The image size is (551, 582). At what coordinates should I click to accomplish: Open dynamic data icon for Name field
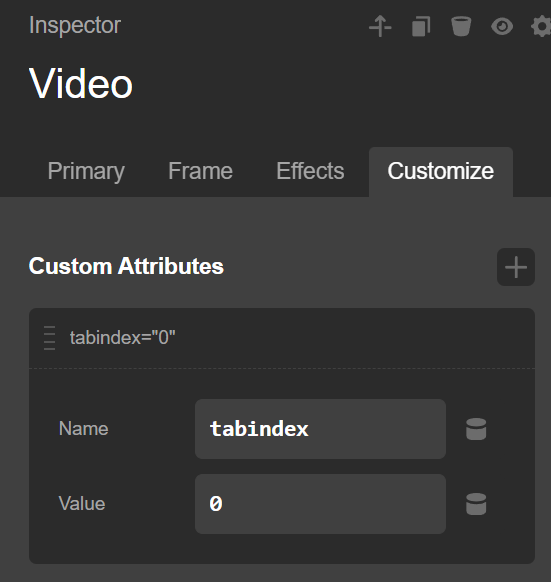[x=476, y=429]
